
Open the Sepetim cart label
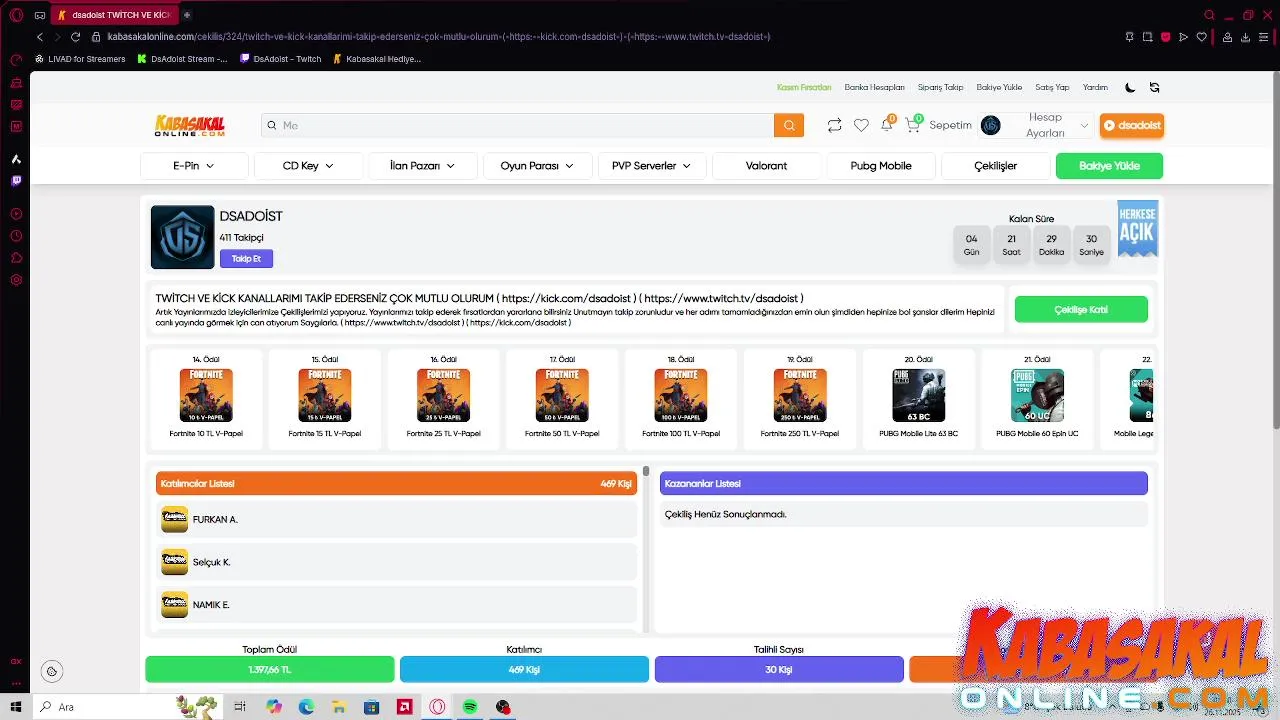tap(950, 125)
